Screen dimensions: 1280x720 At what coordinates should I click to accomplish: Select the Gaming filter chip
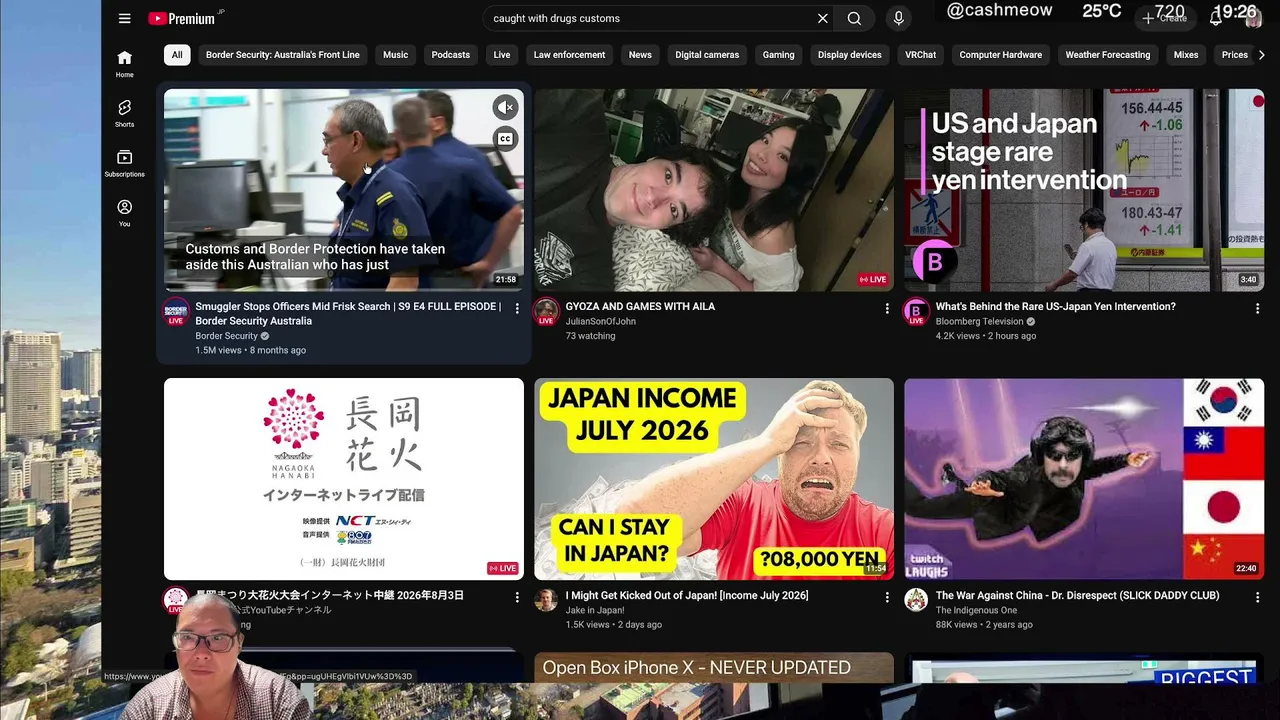[778, 55]
